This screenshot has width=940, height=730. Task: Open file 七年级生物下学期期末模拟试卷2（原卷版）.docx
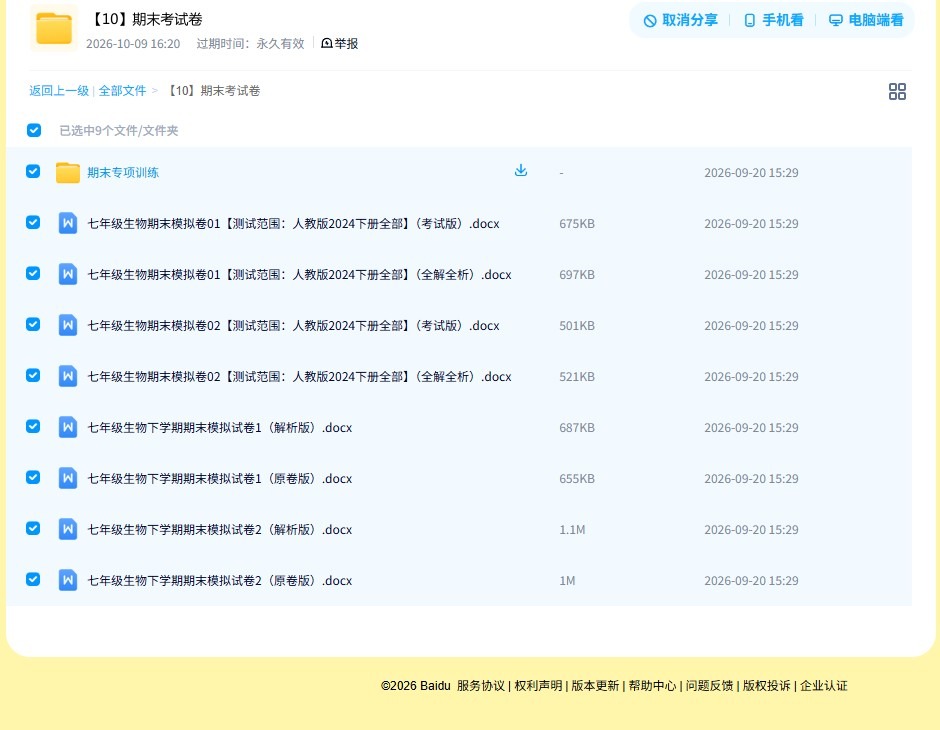[219, 580]
